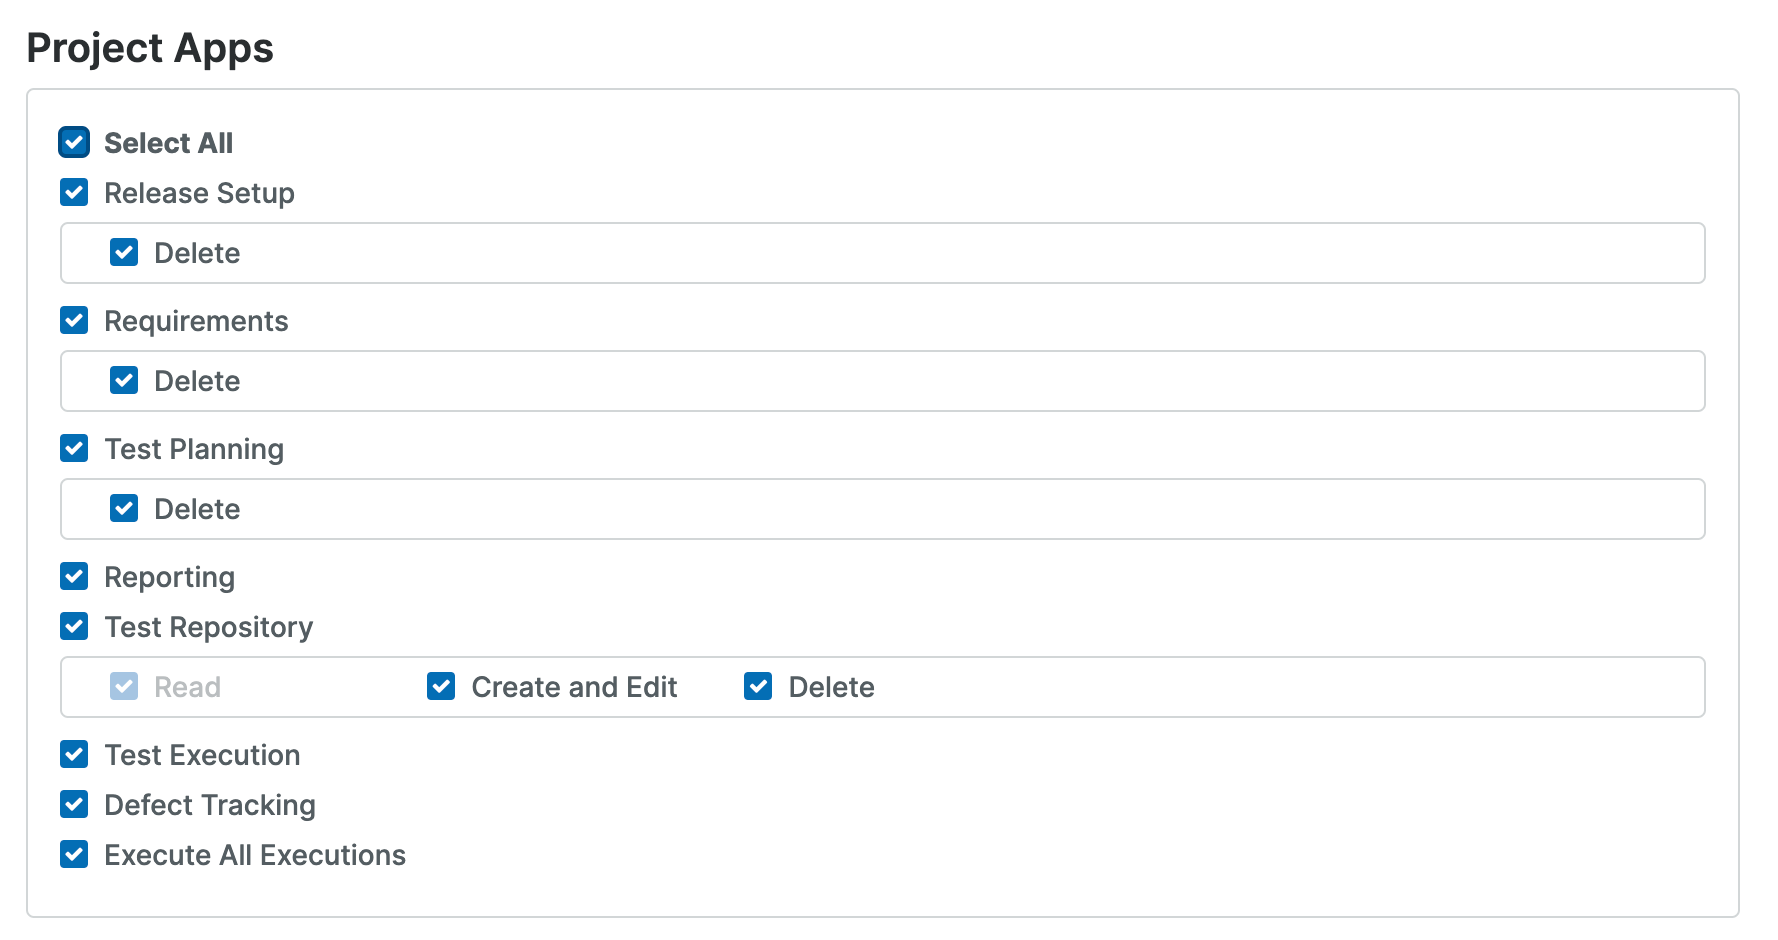Screen dimensions: 1778x940
Task: Click the Execute All Executions label text
Action: click(x=254, y=854)
